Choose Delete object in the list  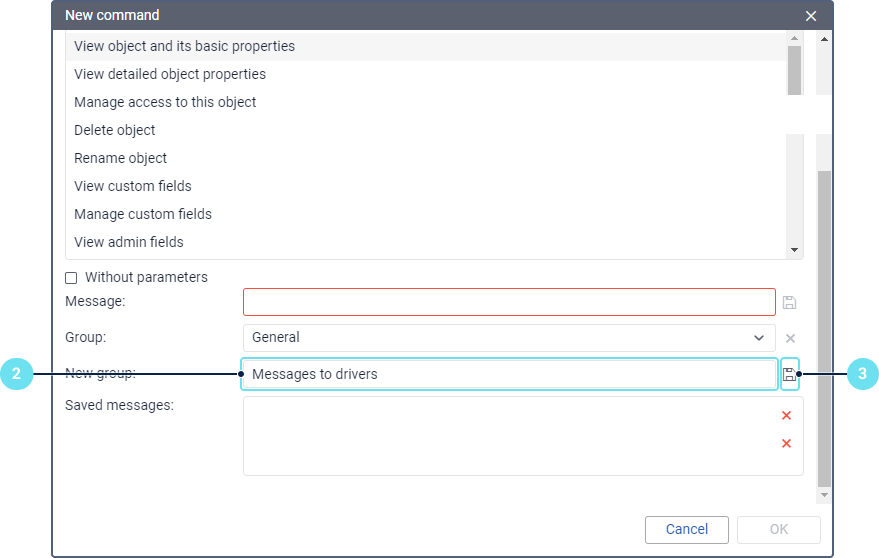point(115,130)
